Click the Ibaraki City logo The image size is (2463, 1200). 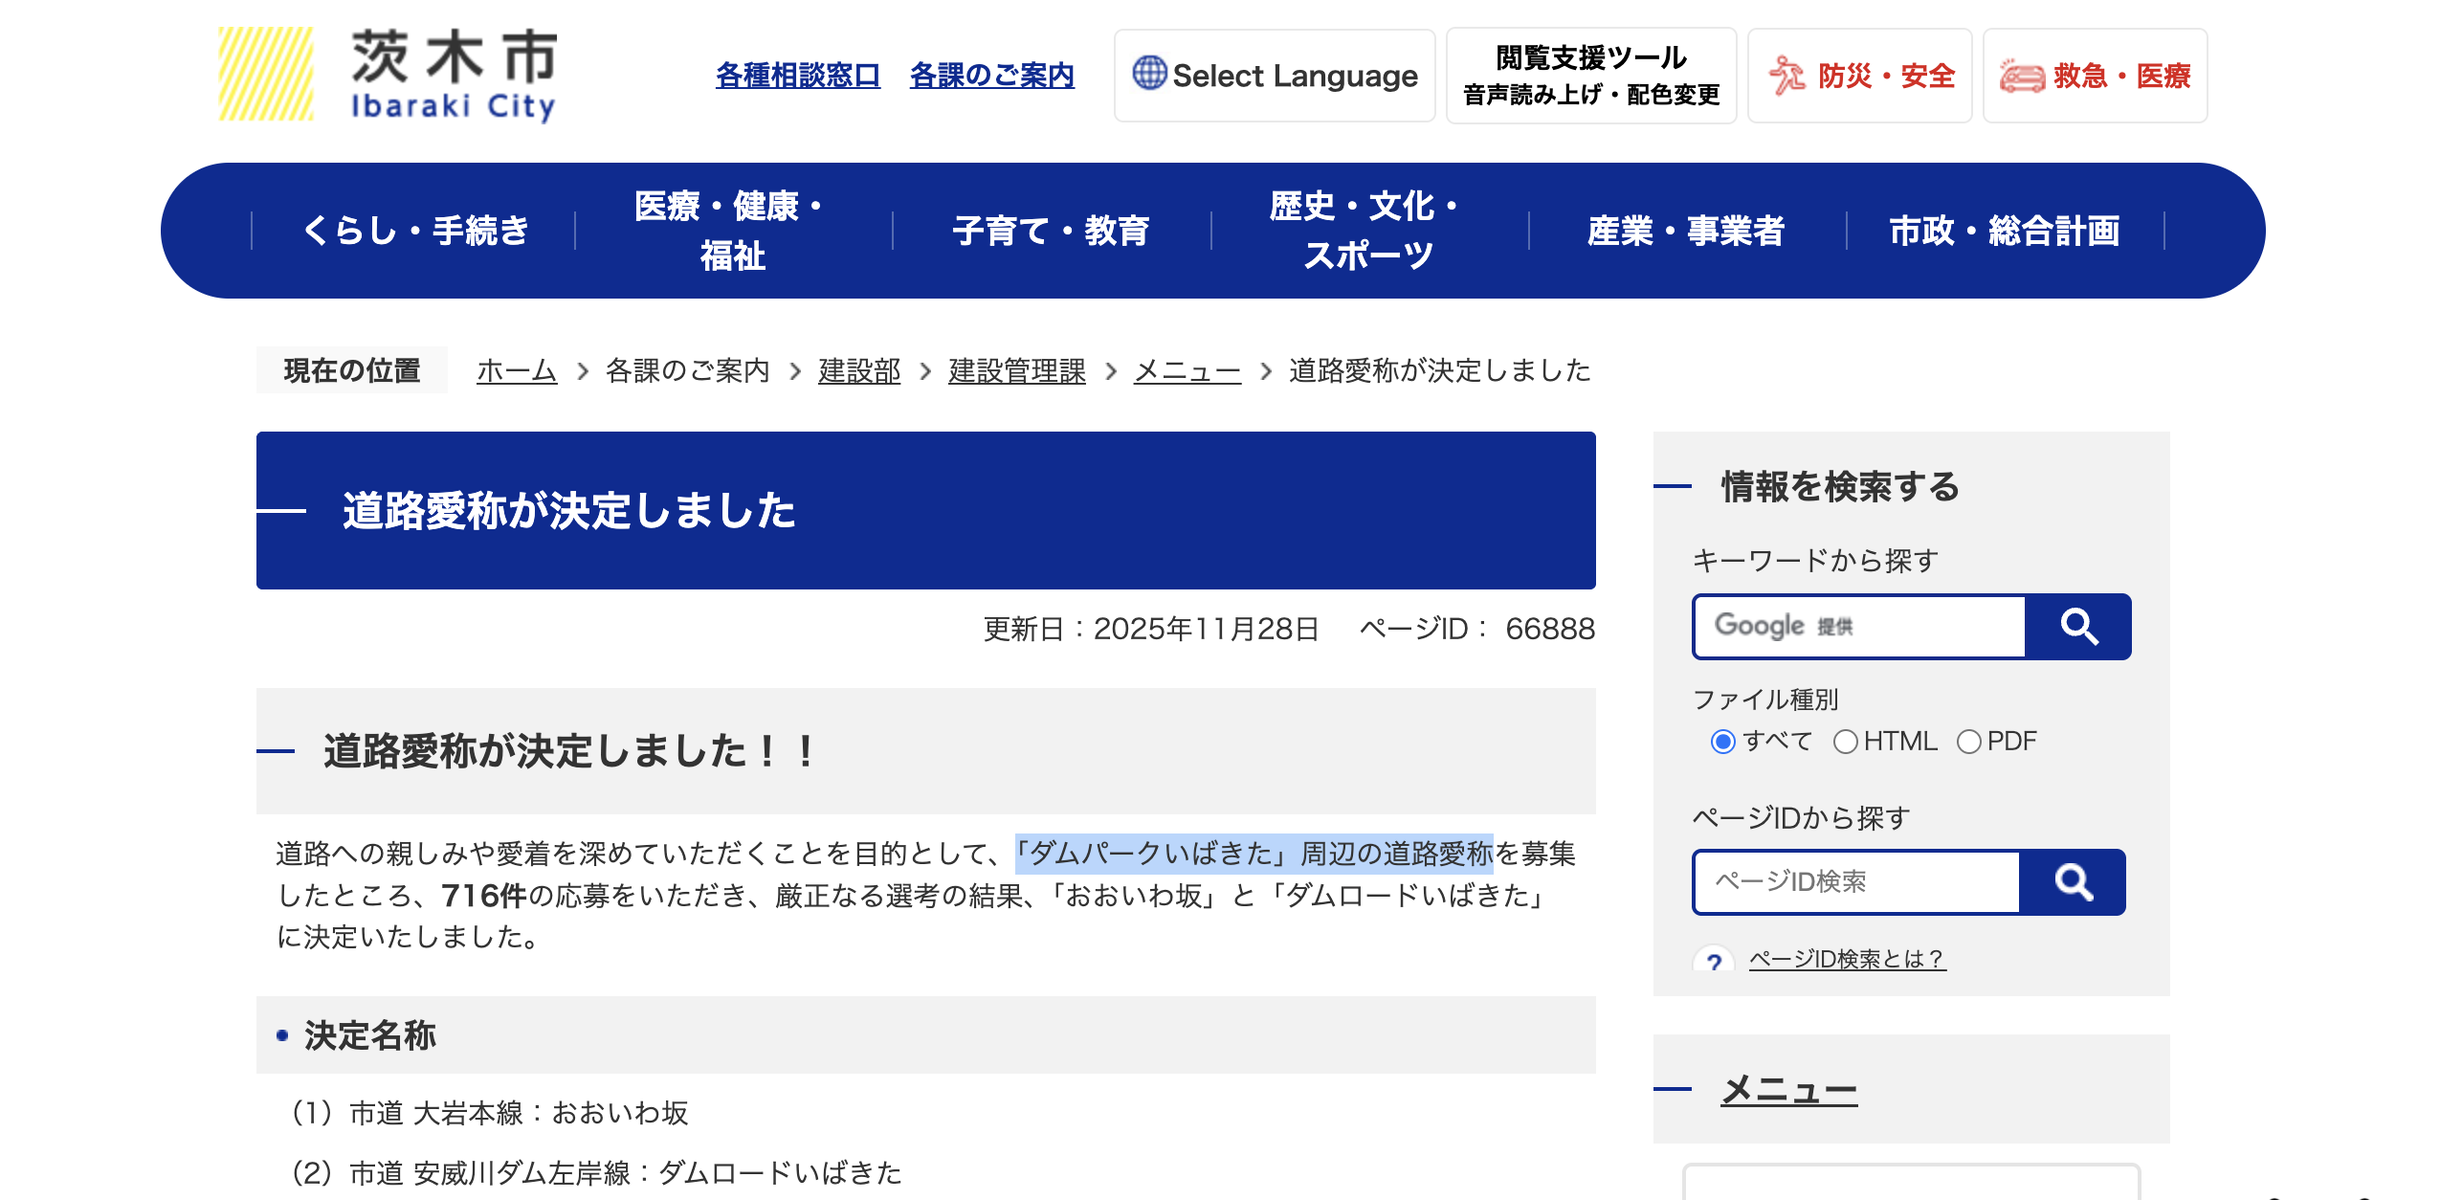388,75
